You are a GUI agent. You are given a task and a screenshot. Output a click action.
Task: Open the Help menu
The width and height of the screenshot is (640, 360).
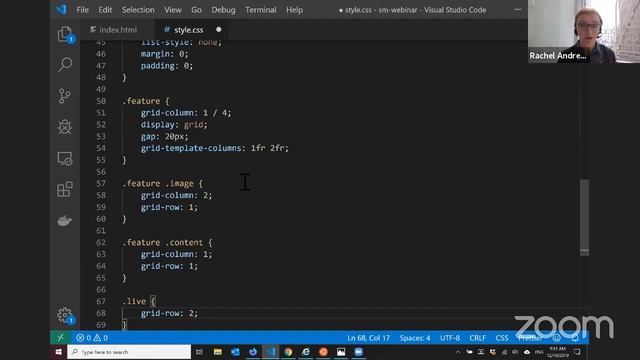click(x=294, y=10)
